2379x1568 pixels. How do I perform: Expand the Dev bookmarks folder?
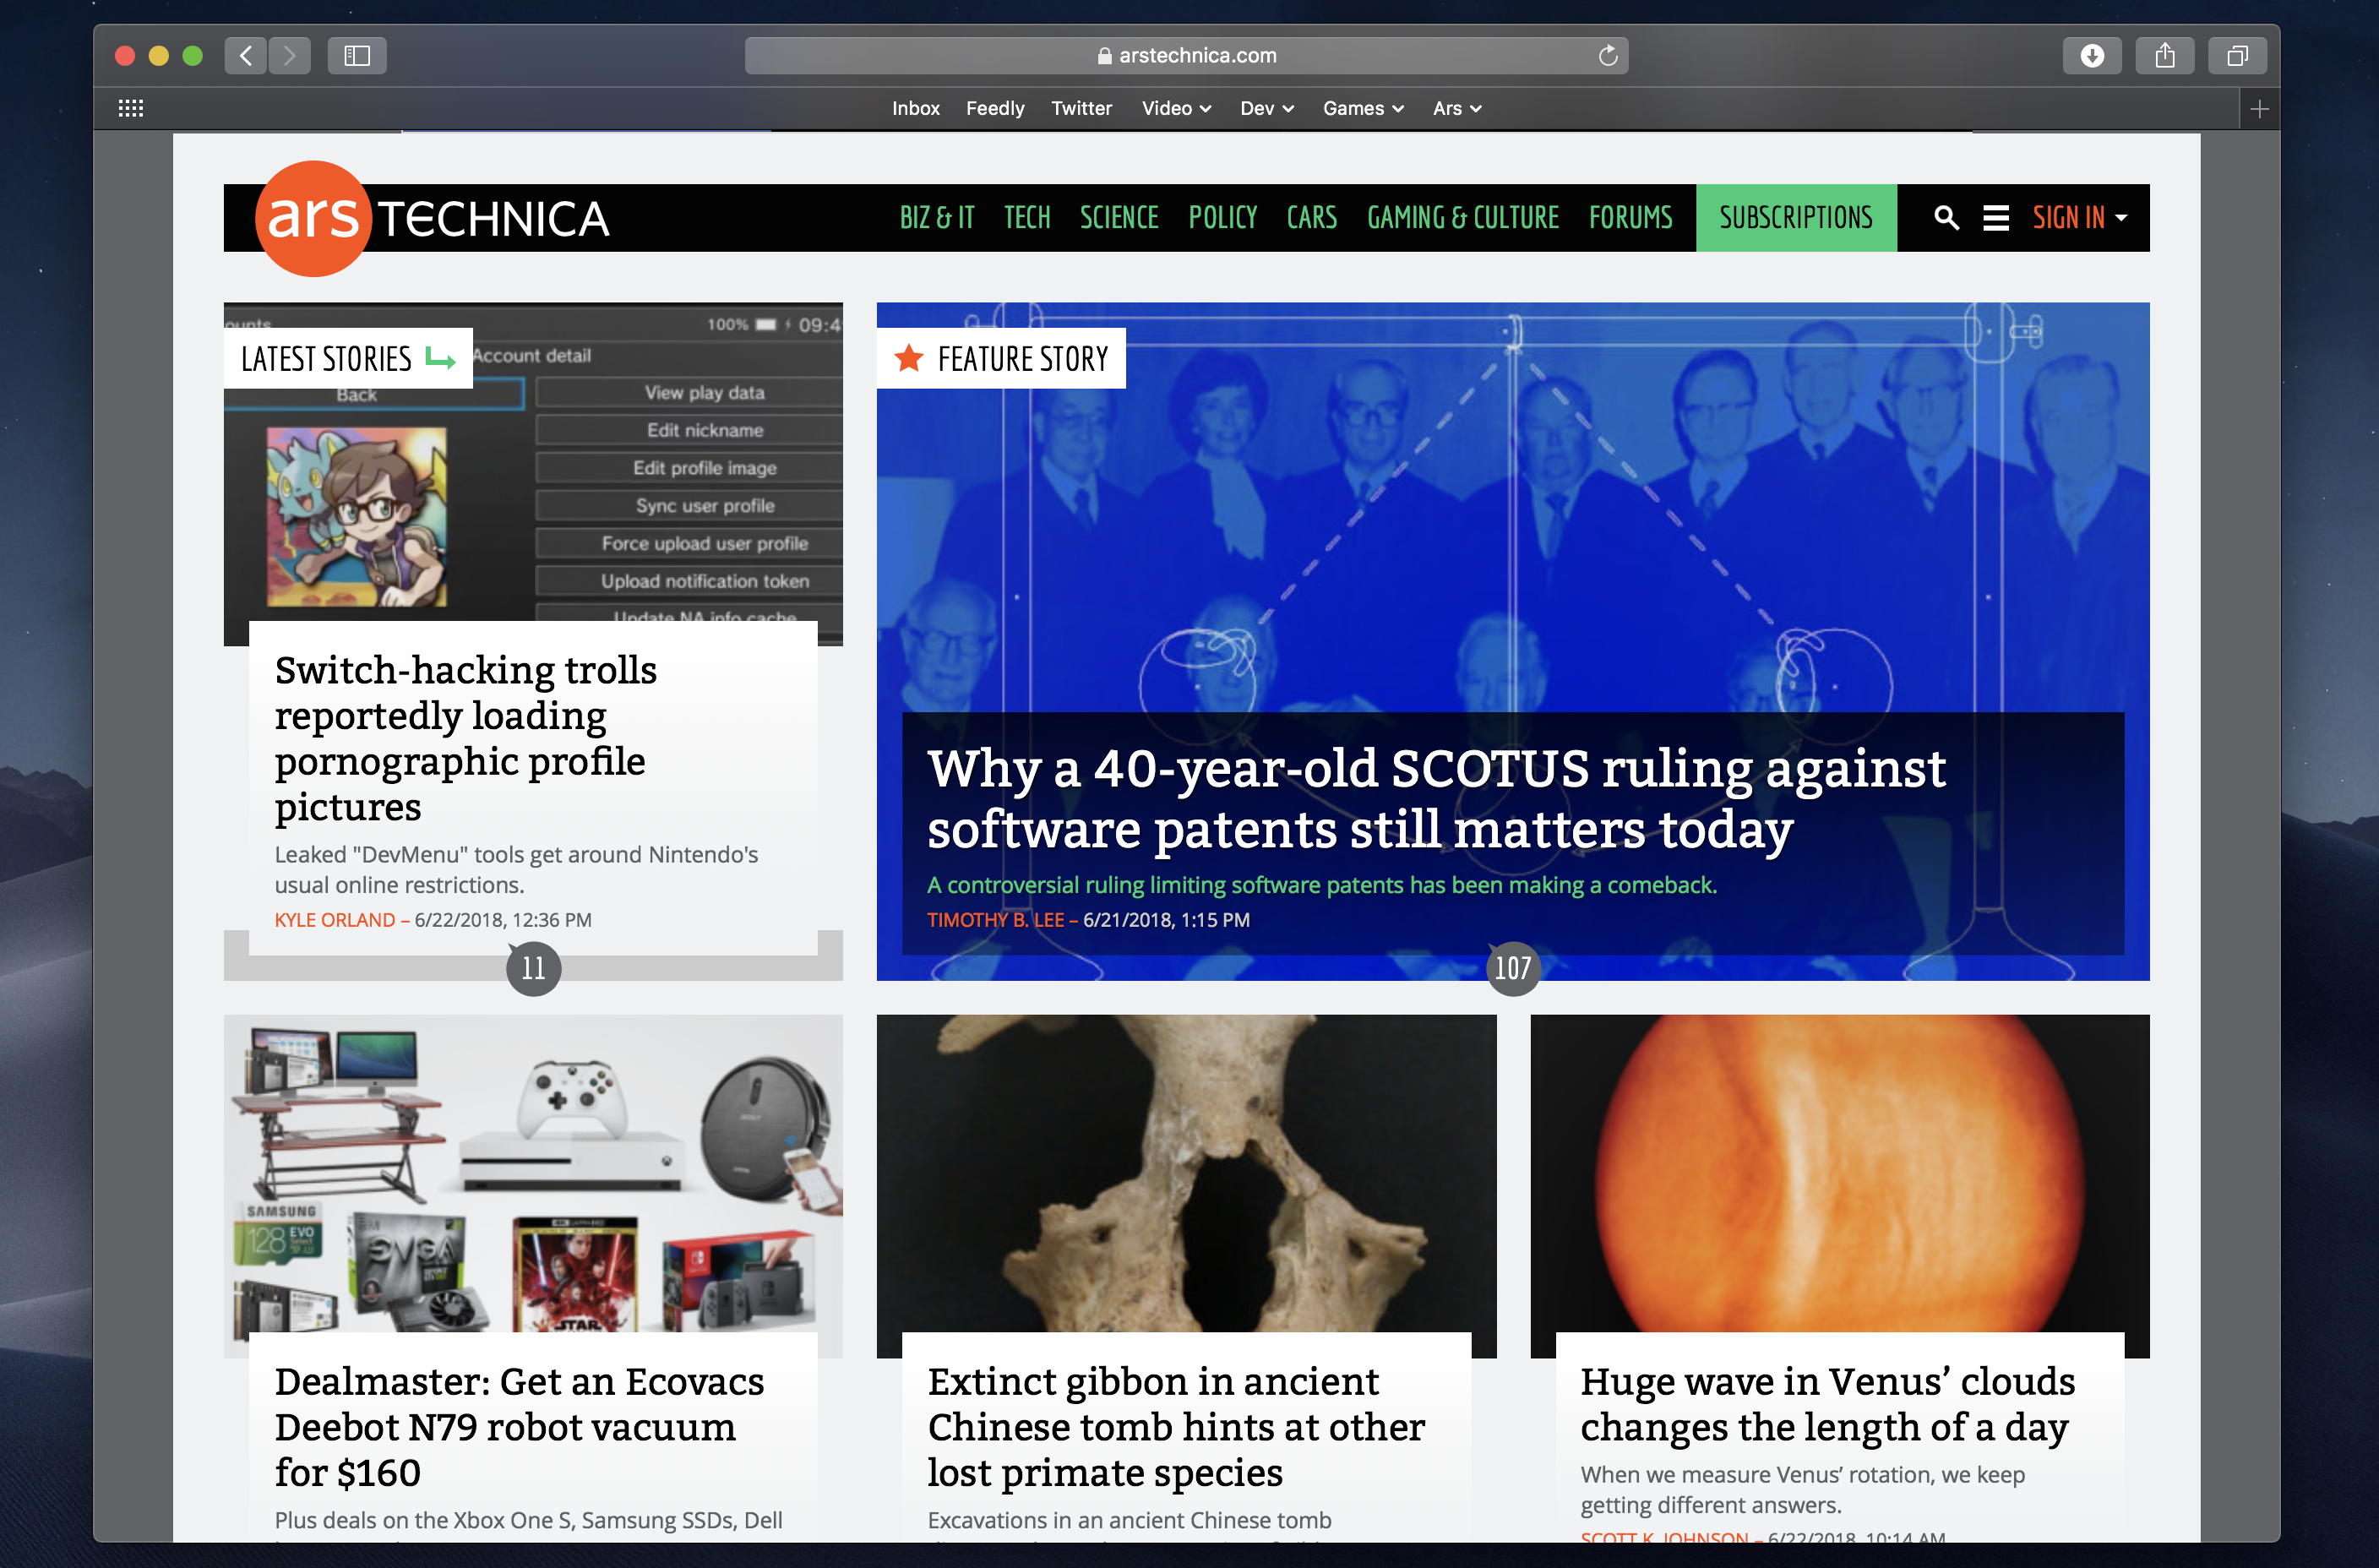[x=1267, y=108]
